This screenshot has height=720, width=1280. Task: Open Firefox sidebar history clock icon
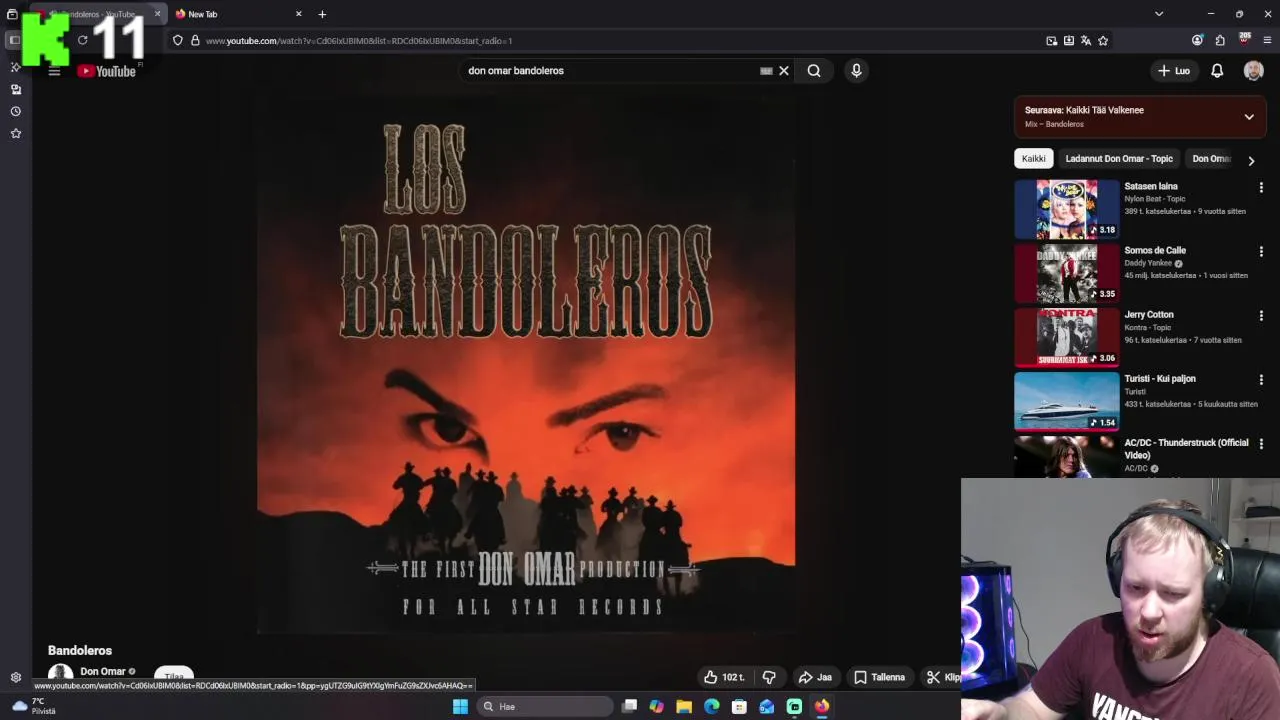[15, 111]
